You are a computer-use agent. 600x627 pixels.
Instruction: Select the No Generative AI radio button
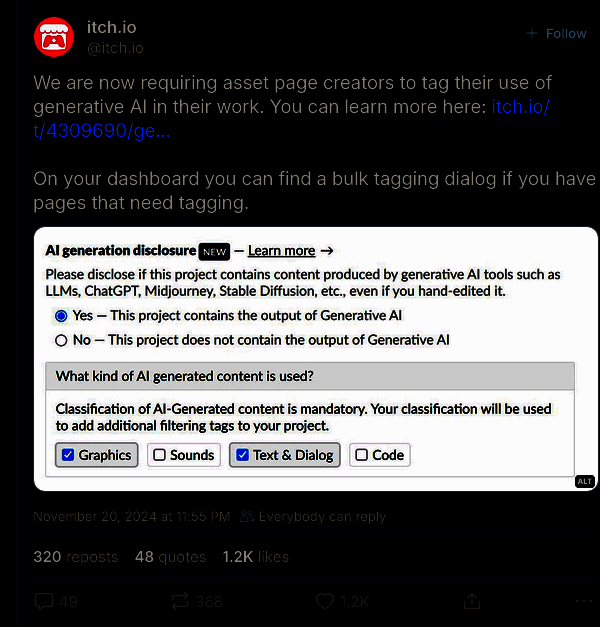[61, 341]
